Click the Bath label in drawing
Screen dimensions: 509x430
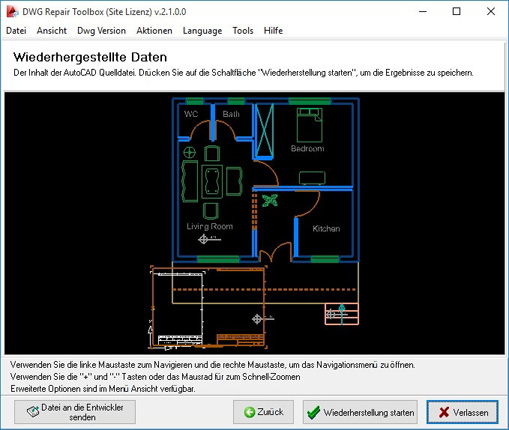coord(231,114)
